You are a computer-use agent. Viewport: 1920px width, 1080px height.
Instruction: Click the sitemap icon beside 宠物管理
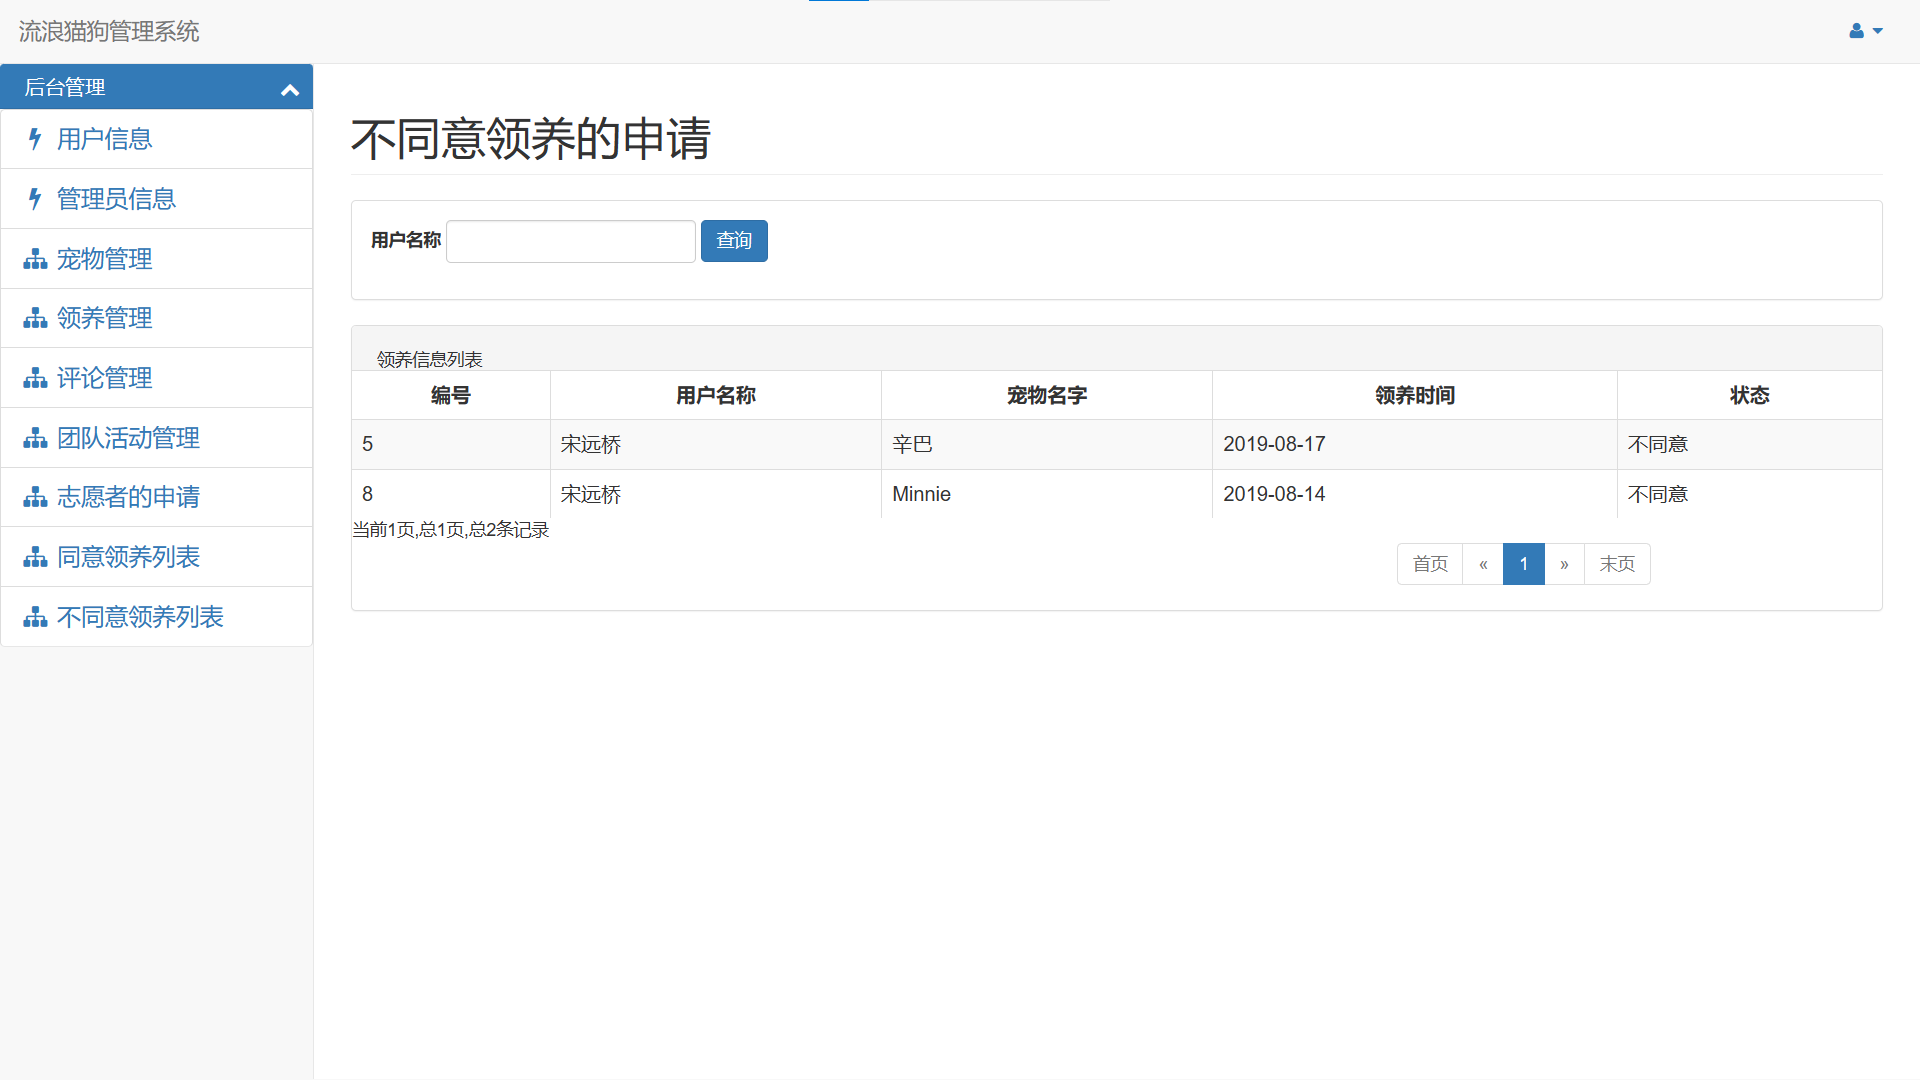[35, 259]
